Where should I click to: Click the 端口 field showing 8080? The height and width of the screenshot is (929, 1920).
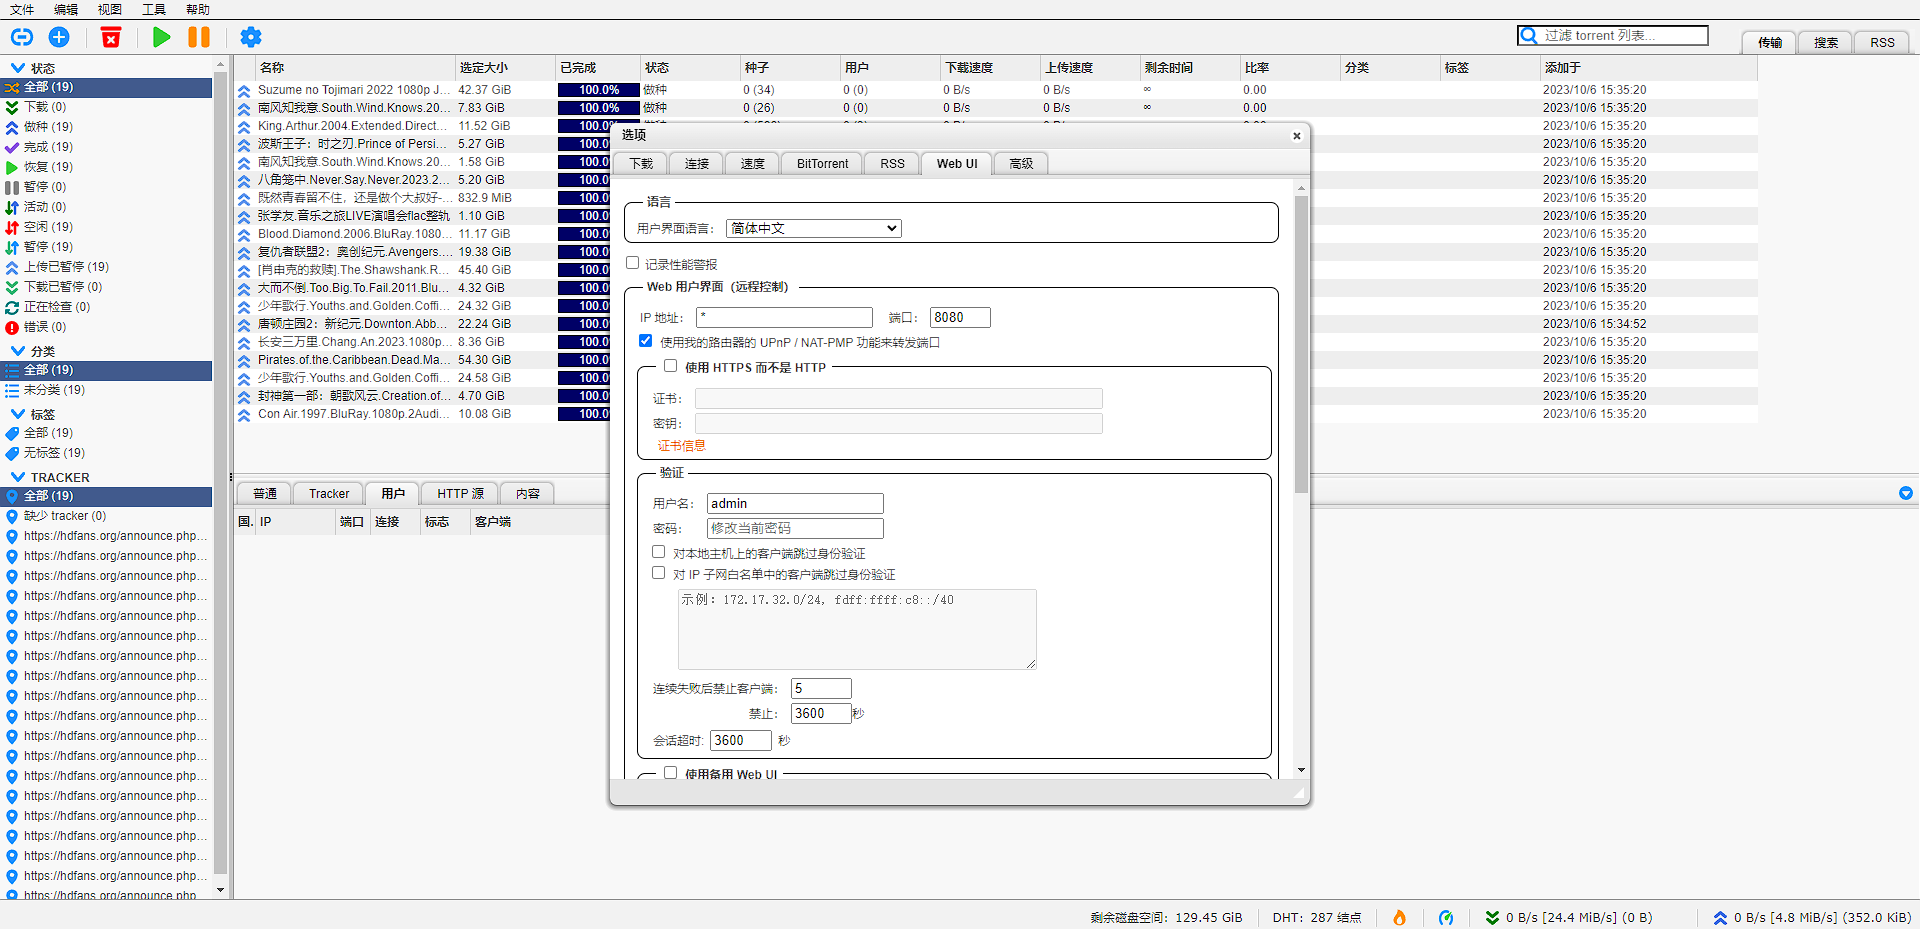click(960, 317)
